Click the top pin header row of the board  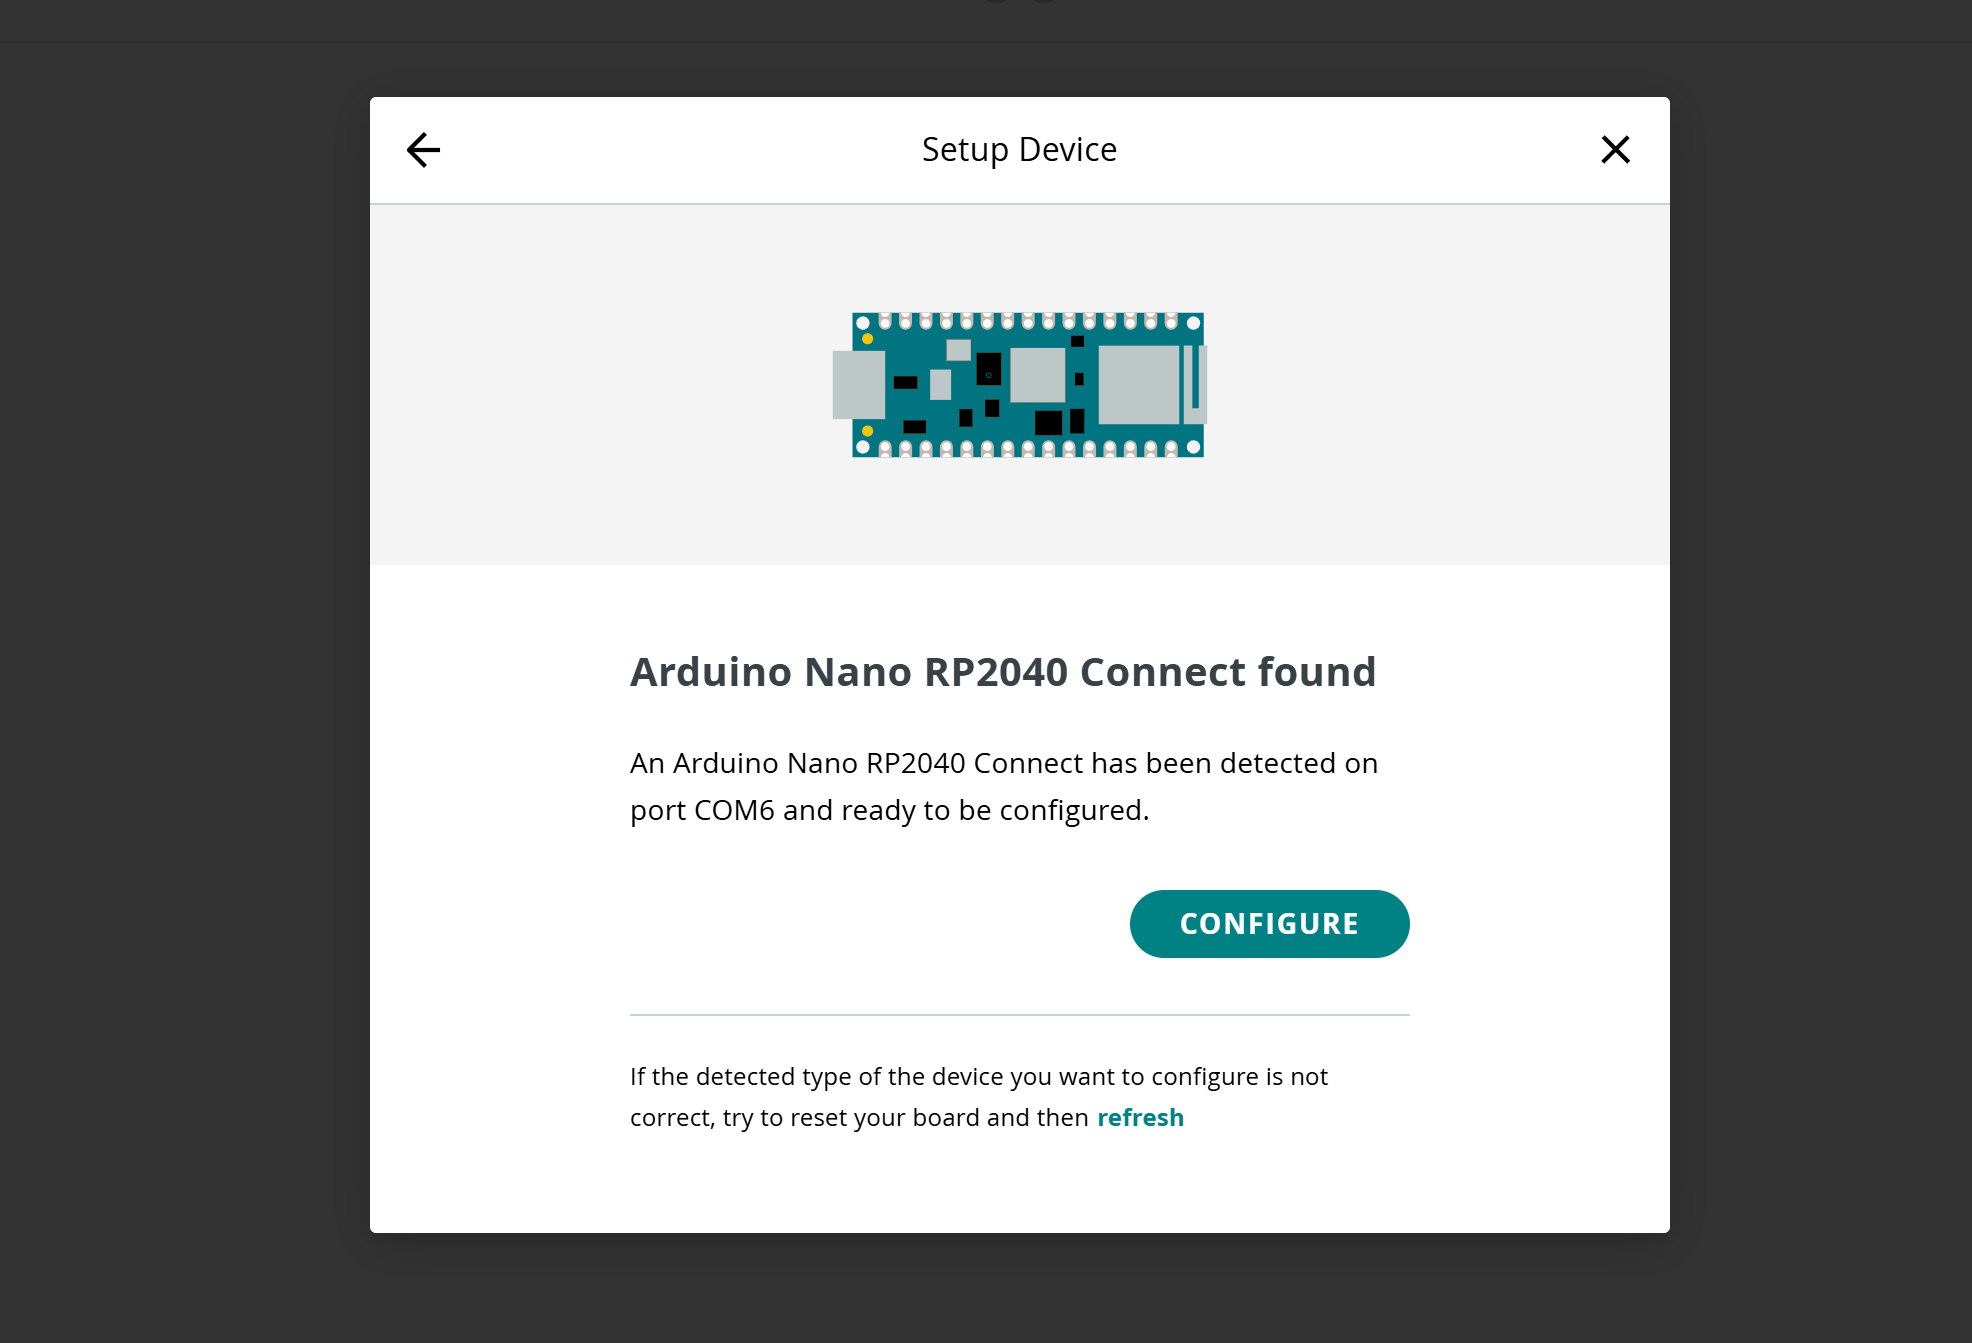pyautogui.click(x=1028, y=322)
